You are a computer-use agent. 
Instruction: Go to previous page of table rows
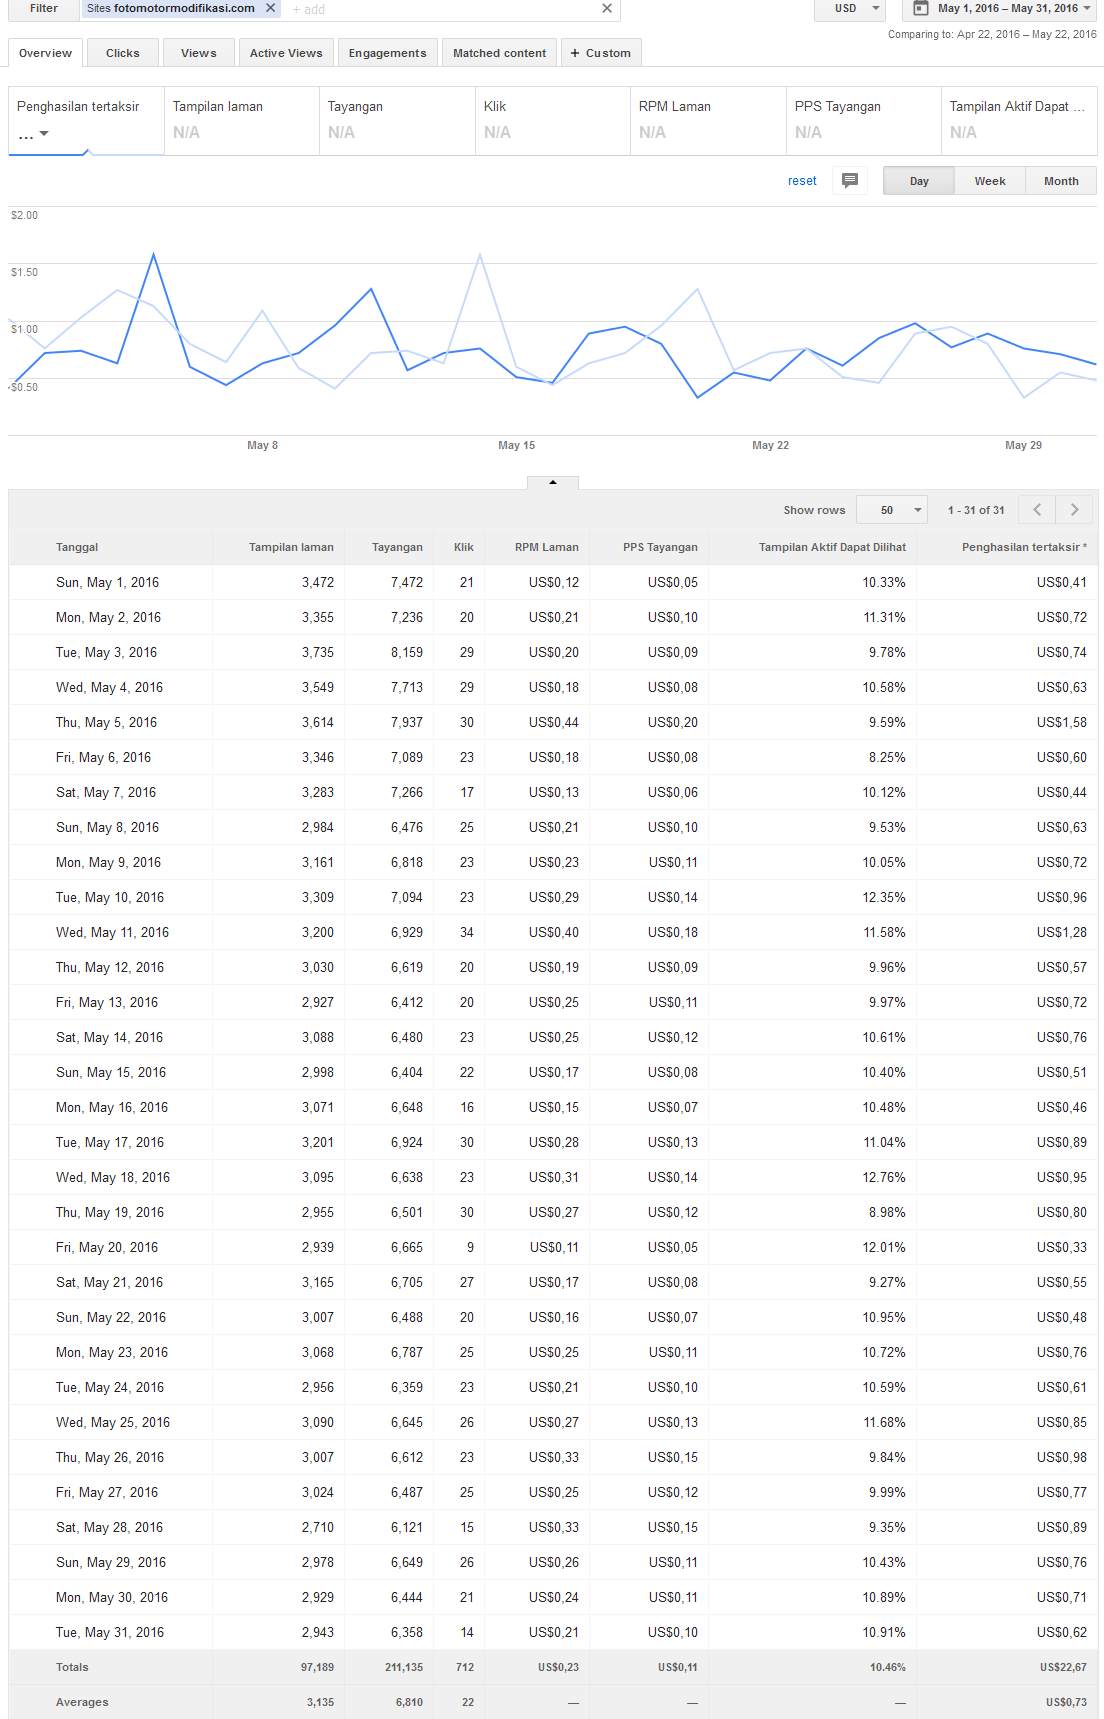1037,510
